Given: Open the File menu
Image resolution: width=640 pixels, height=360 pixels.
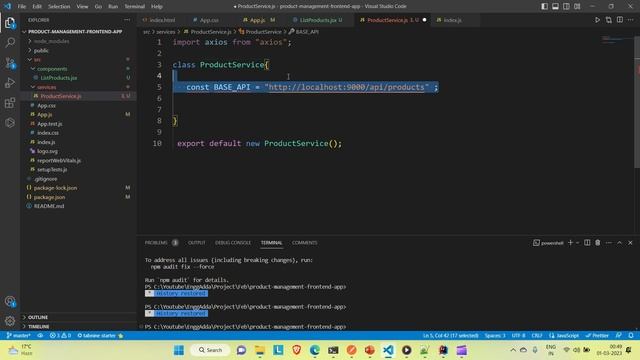Looking at the screenshot, I should tap(22, 6).
